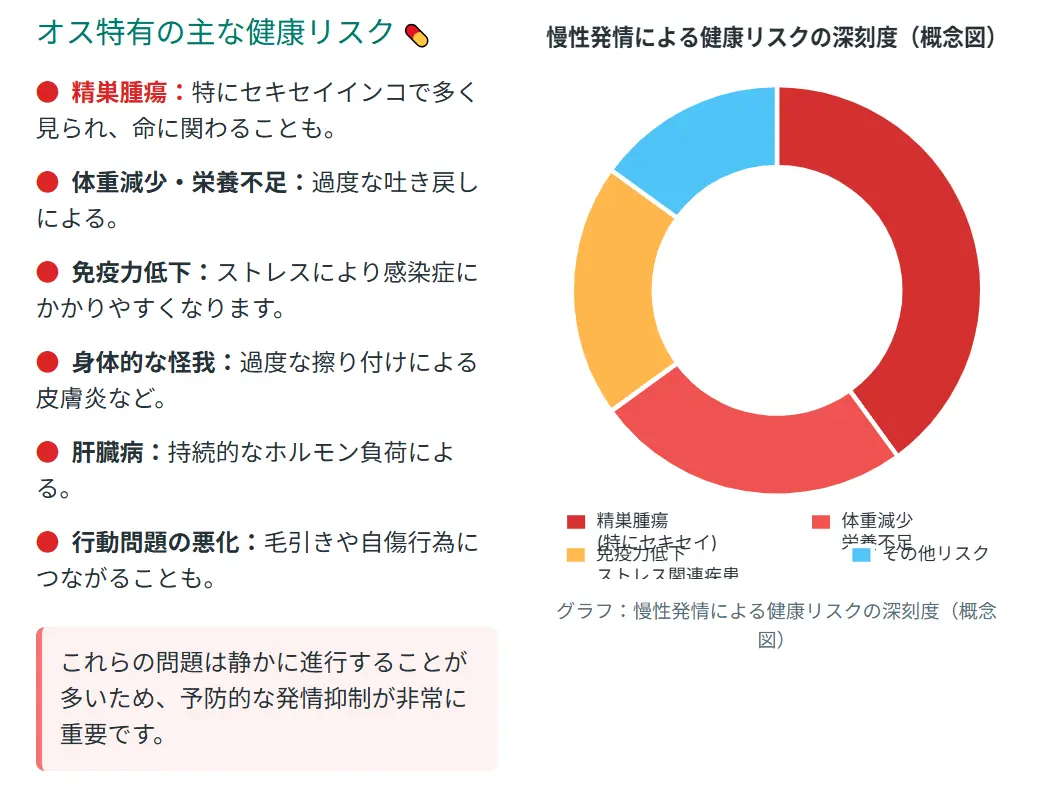Image resolution: width=1045 pixels, height=798 pixels.
Task: Click the pink note box about 発情抑制
Action: (267, 699)
